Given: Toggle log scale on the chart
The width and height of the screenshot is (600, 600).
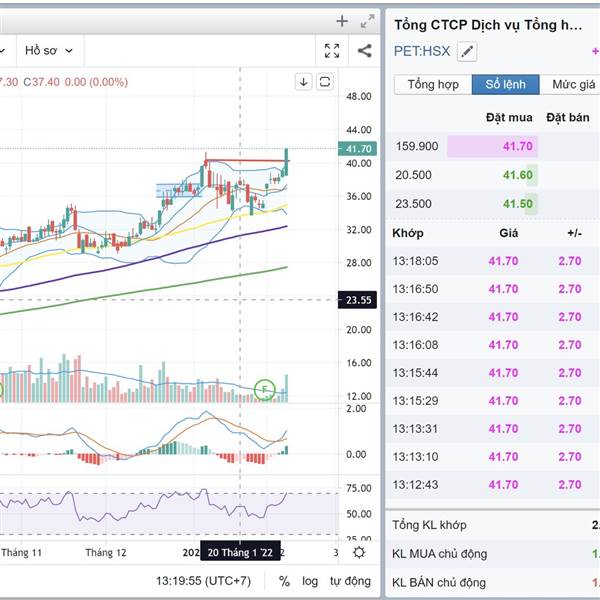Looking at the screenshot, I should (310, 581).
